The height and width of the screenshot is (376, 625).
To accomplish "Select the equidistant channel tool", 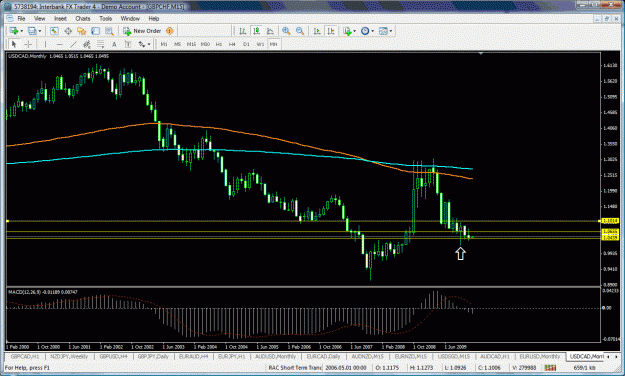I will click(x=87, y=44).
